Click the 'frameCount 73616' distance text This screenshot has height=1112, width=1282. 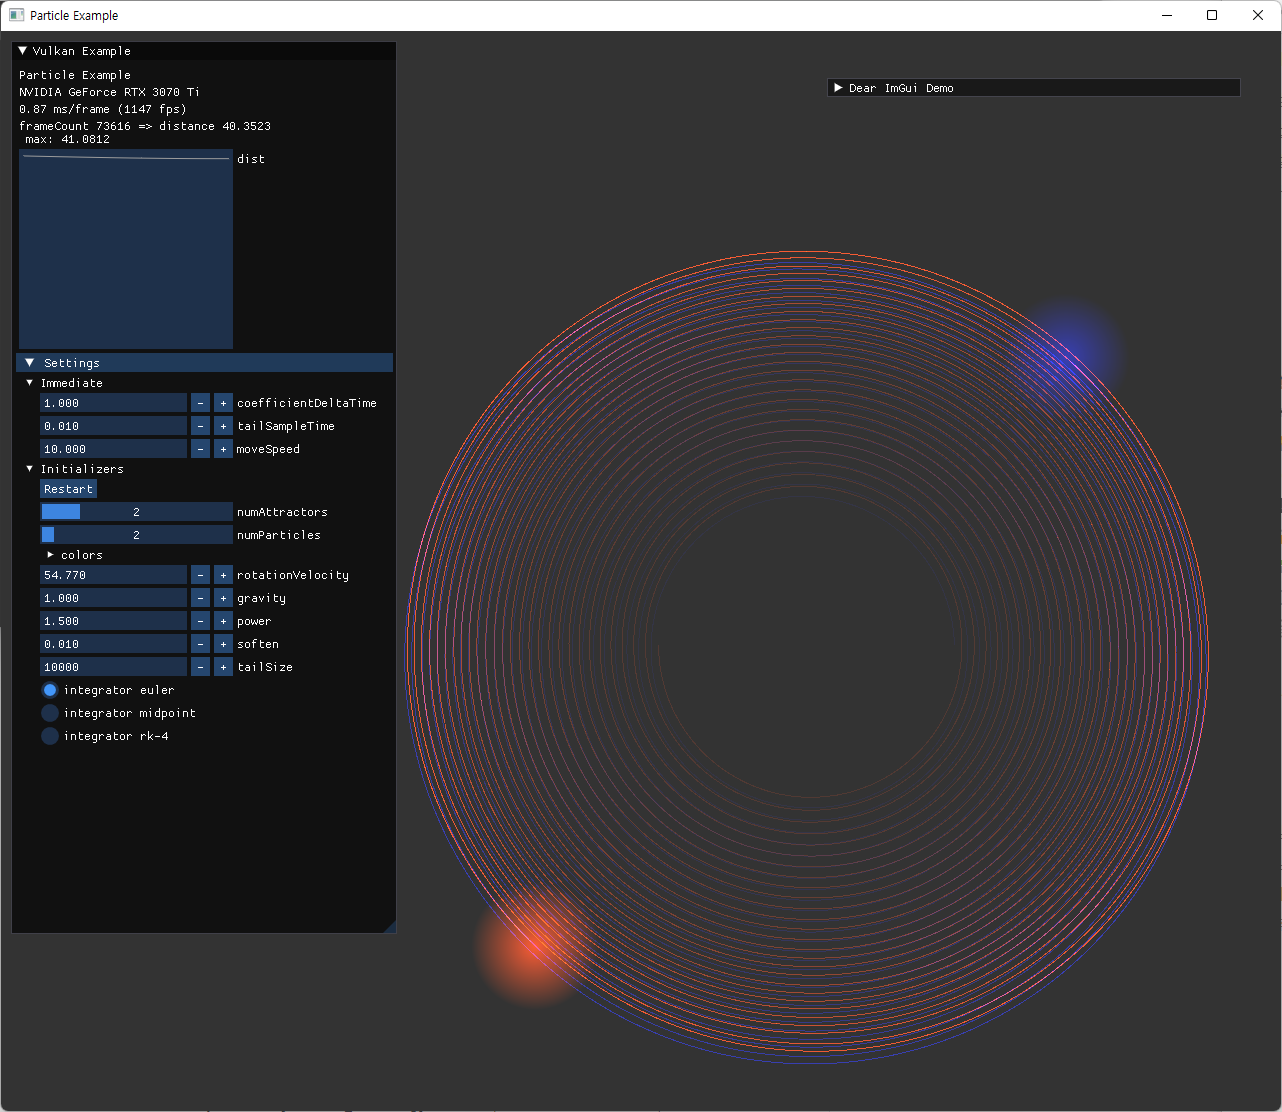[145, 126]
